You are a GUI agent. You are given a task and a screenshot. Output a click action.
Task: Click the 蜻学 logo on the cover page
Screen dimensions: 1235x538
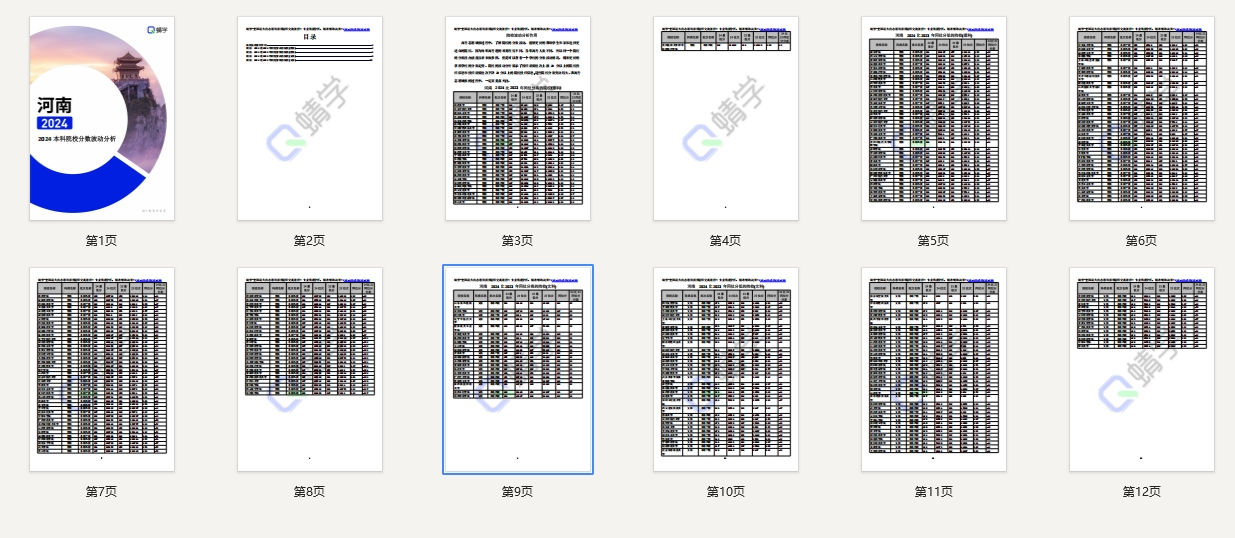coord(157,31)
